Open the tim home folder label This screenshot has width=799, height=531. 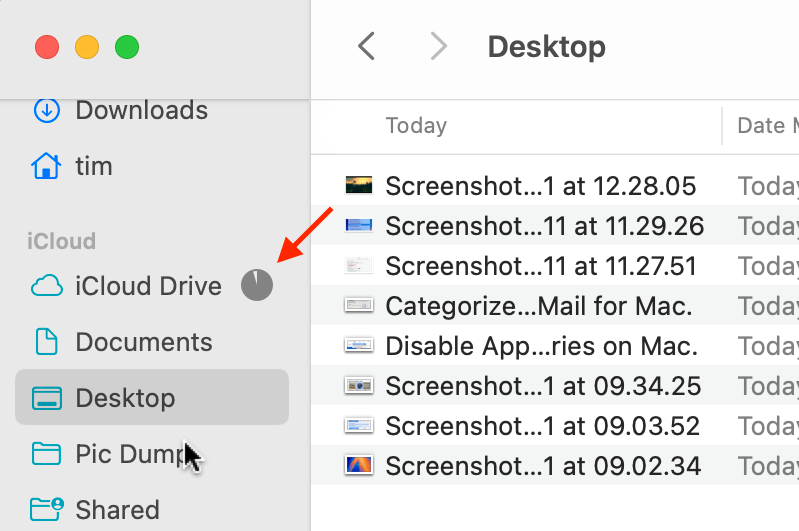pyautogui.click(x=94, y=166)
